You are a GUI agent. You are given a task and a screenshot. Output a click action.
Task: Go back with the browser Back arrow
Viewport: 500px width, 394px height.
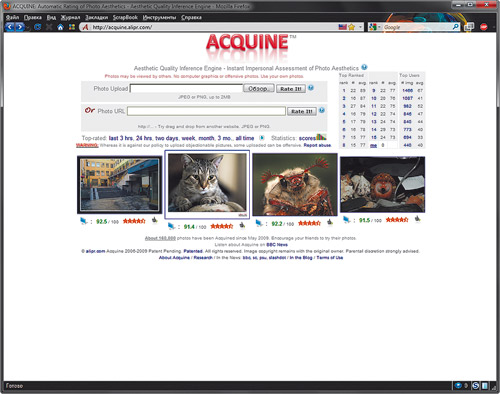[x=10, y=27]
